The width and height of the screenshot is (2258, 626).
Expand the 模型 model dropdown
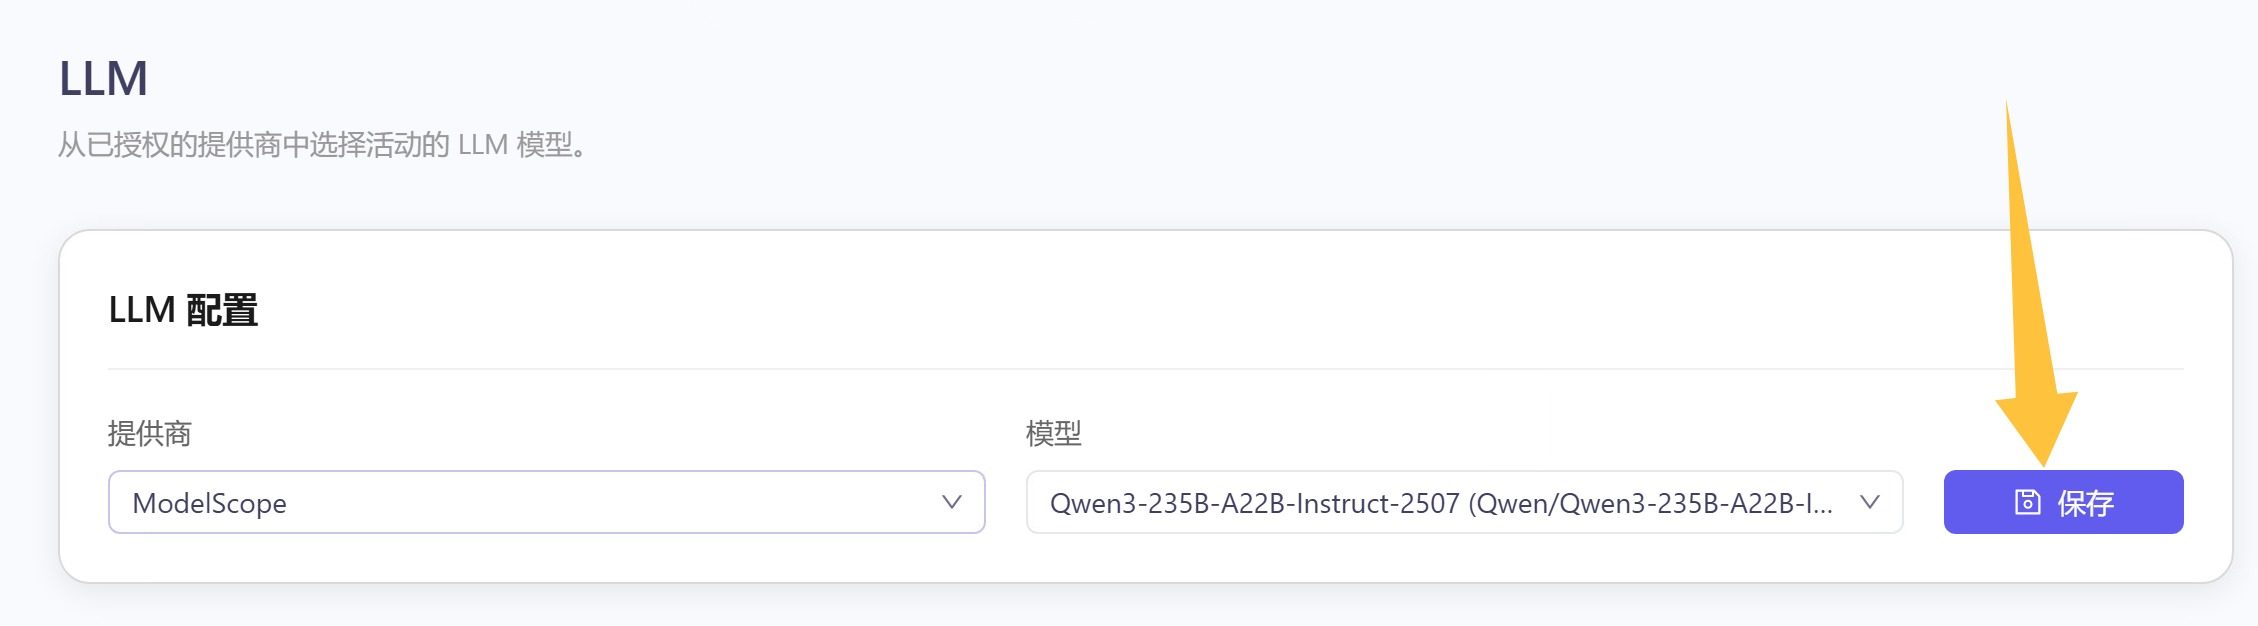click(x=1463, y=502)
